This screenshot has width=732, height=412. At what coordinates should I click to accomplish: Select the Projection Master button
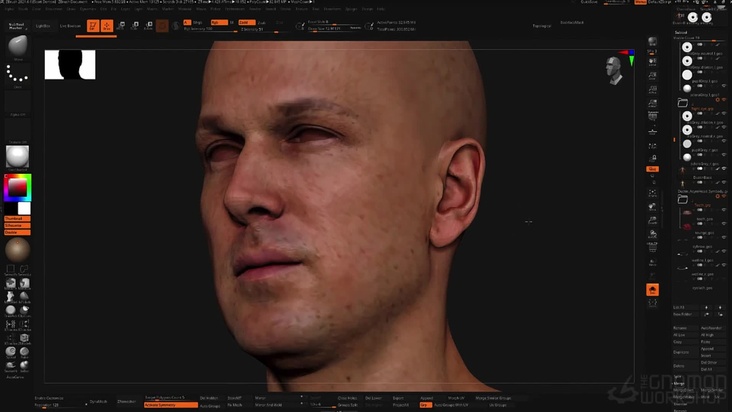pos(17,25)
